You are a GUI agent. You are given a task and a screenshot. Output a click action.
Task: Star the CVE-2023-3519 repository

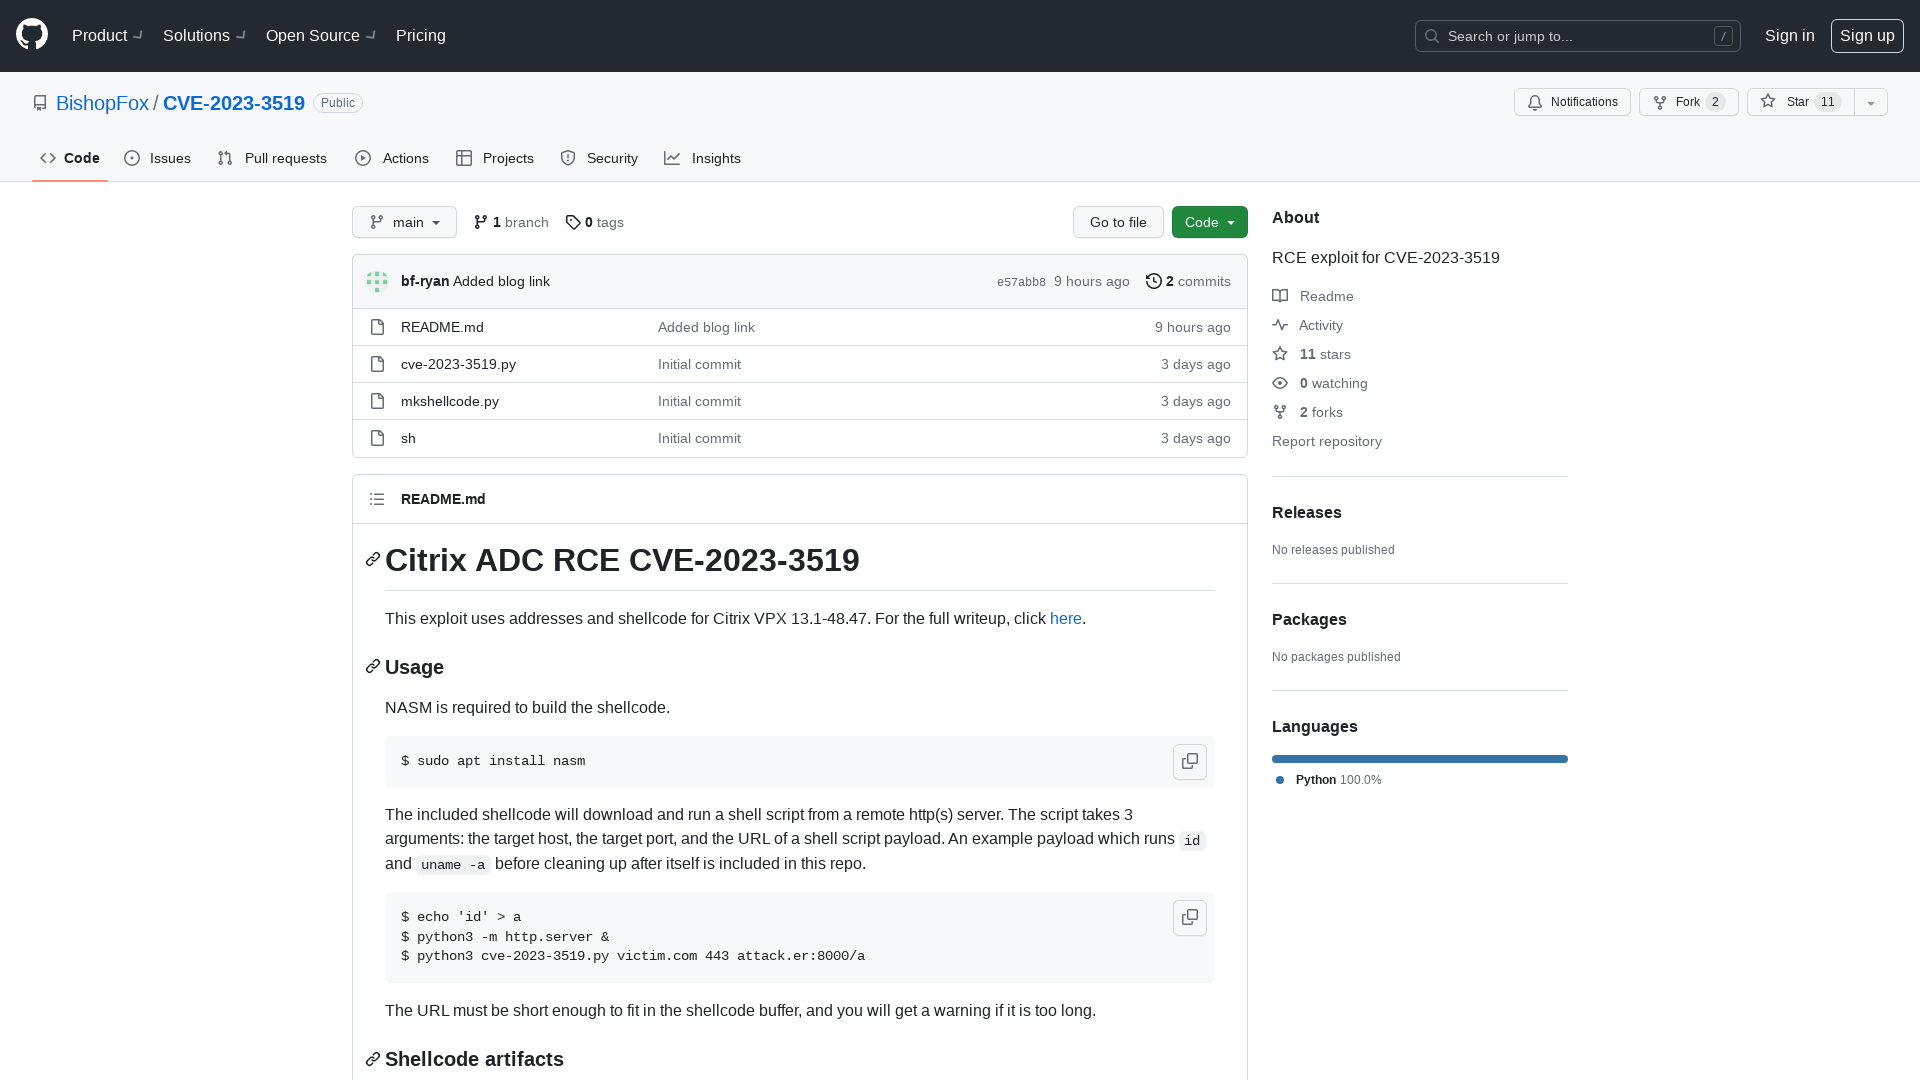[x=1800, y=102]
